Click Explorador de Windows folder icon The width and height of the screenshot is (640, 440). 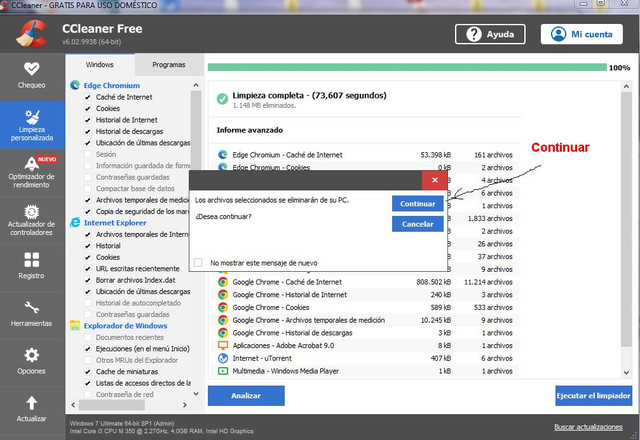(75, 325)
